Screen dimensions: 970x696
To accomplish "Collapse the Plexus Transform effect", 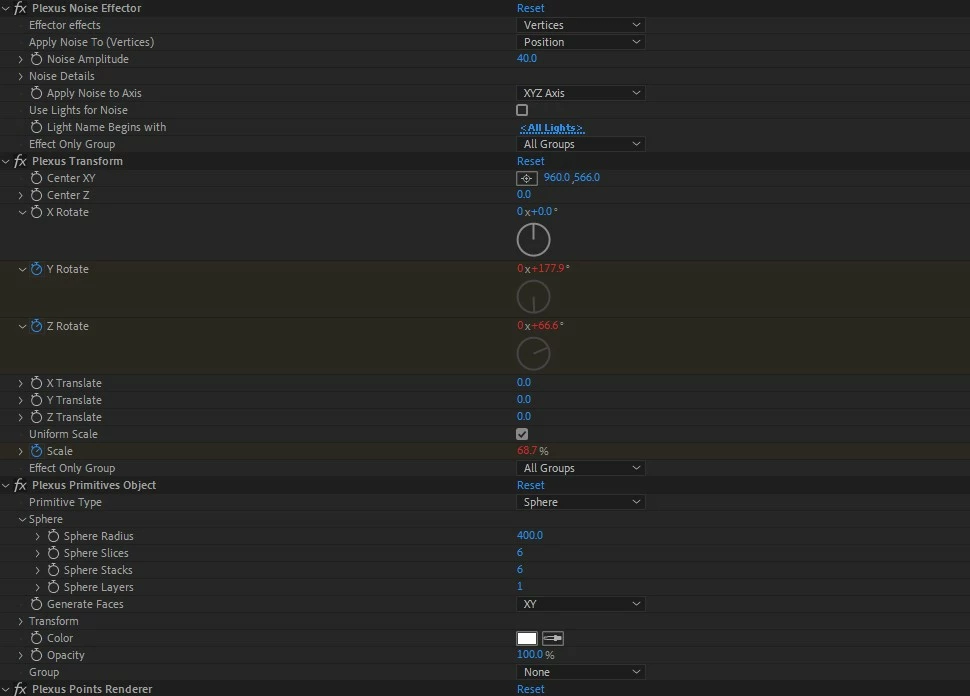I will (x=6, y=161).
